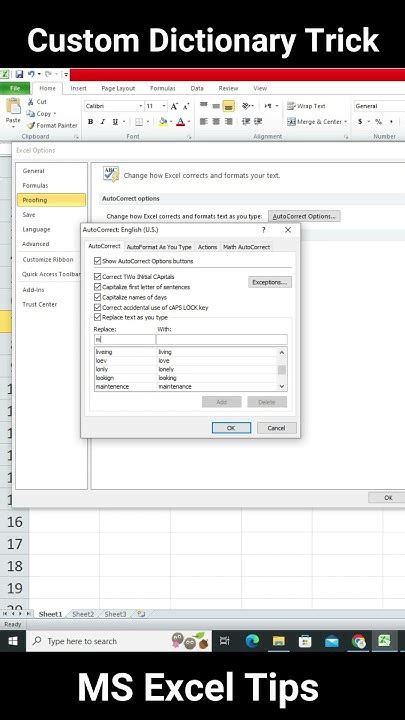
Task: Toggle Bold formatting
Action: click(x=90, y=122)
